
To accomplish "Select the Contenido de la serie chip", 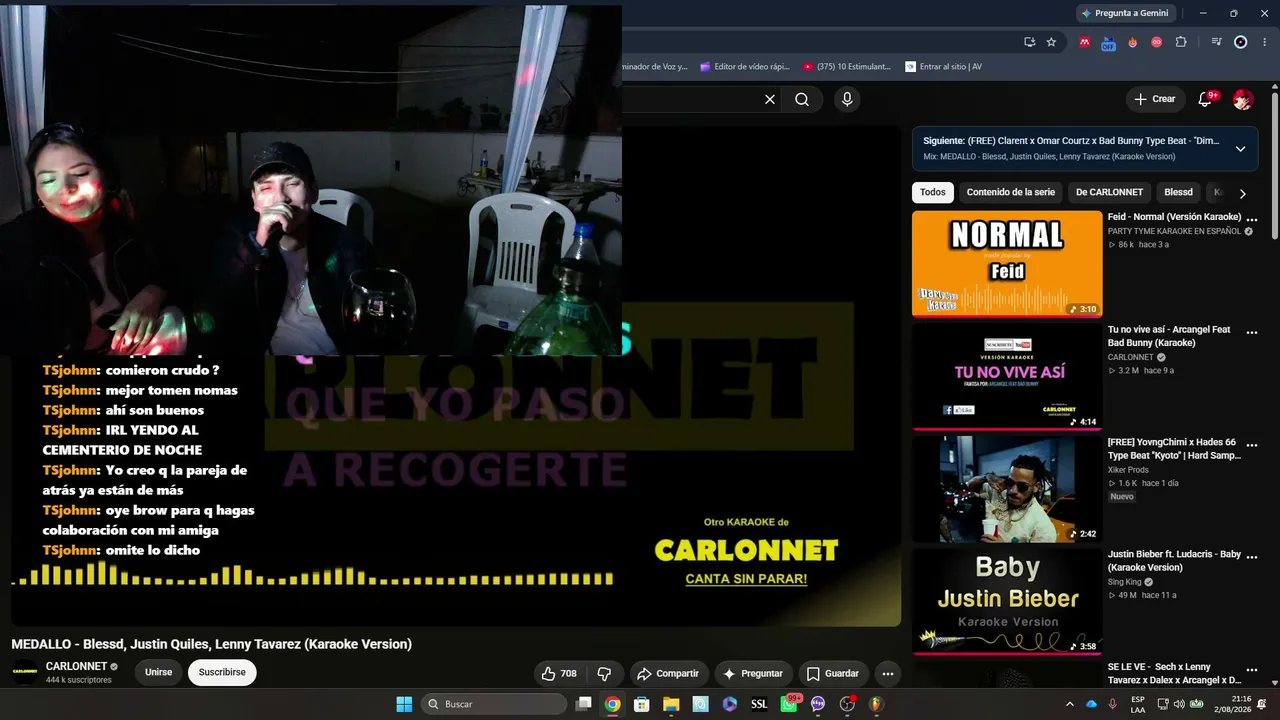I will click(1010, 192).
